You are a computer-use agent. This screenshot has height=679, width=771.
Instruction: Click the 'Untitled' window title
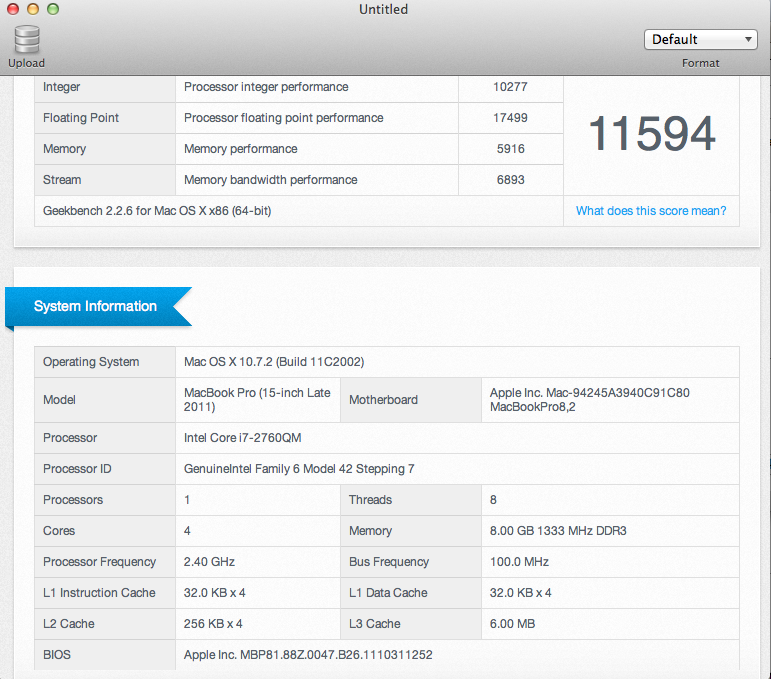pyautogui.click(x=384, y=9)
